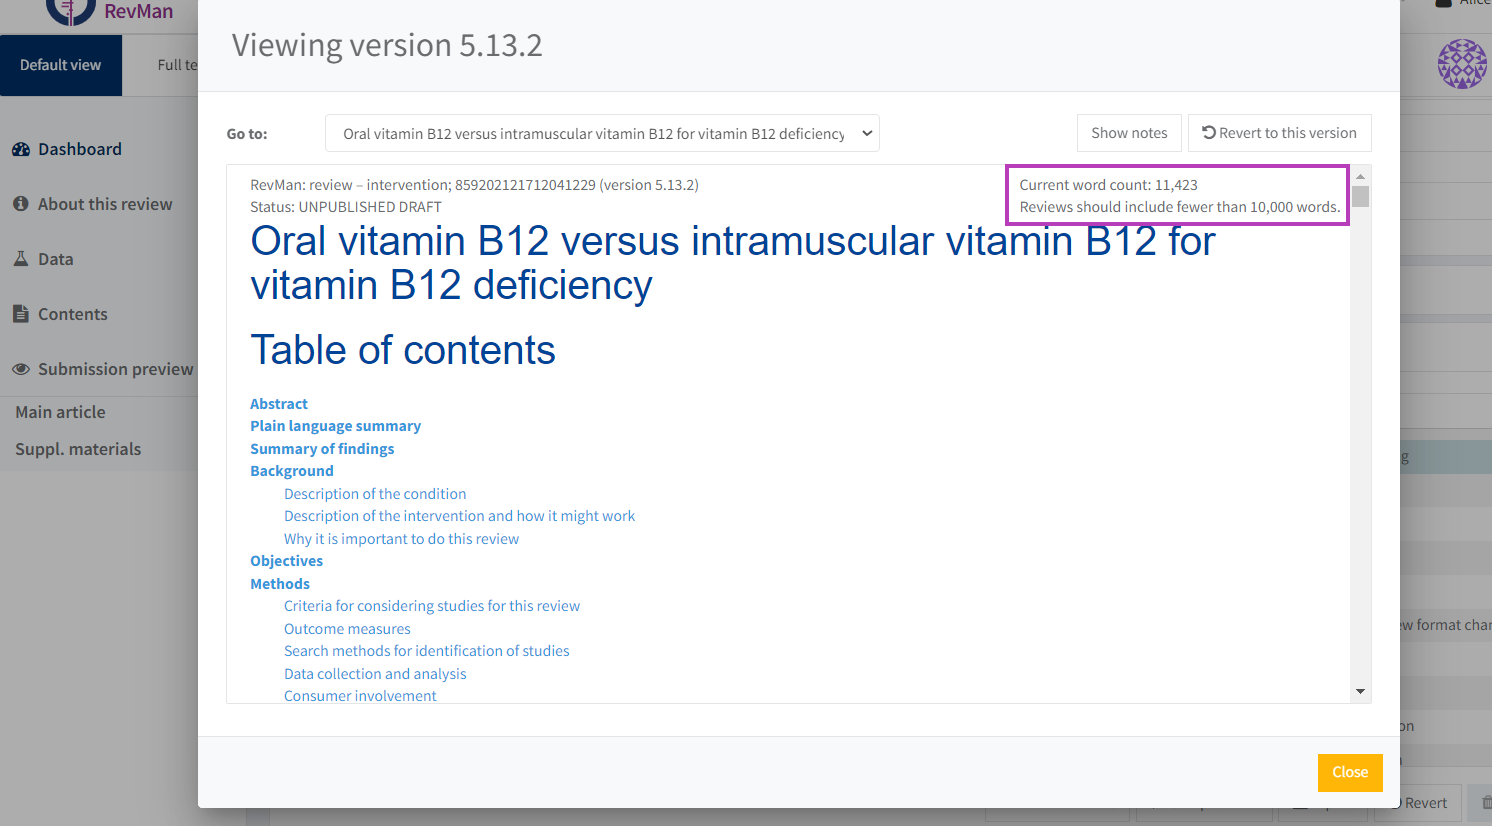
Task: Open the Go to version dropdown
Action: click(602, 133)
